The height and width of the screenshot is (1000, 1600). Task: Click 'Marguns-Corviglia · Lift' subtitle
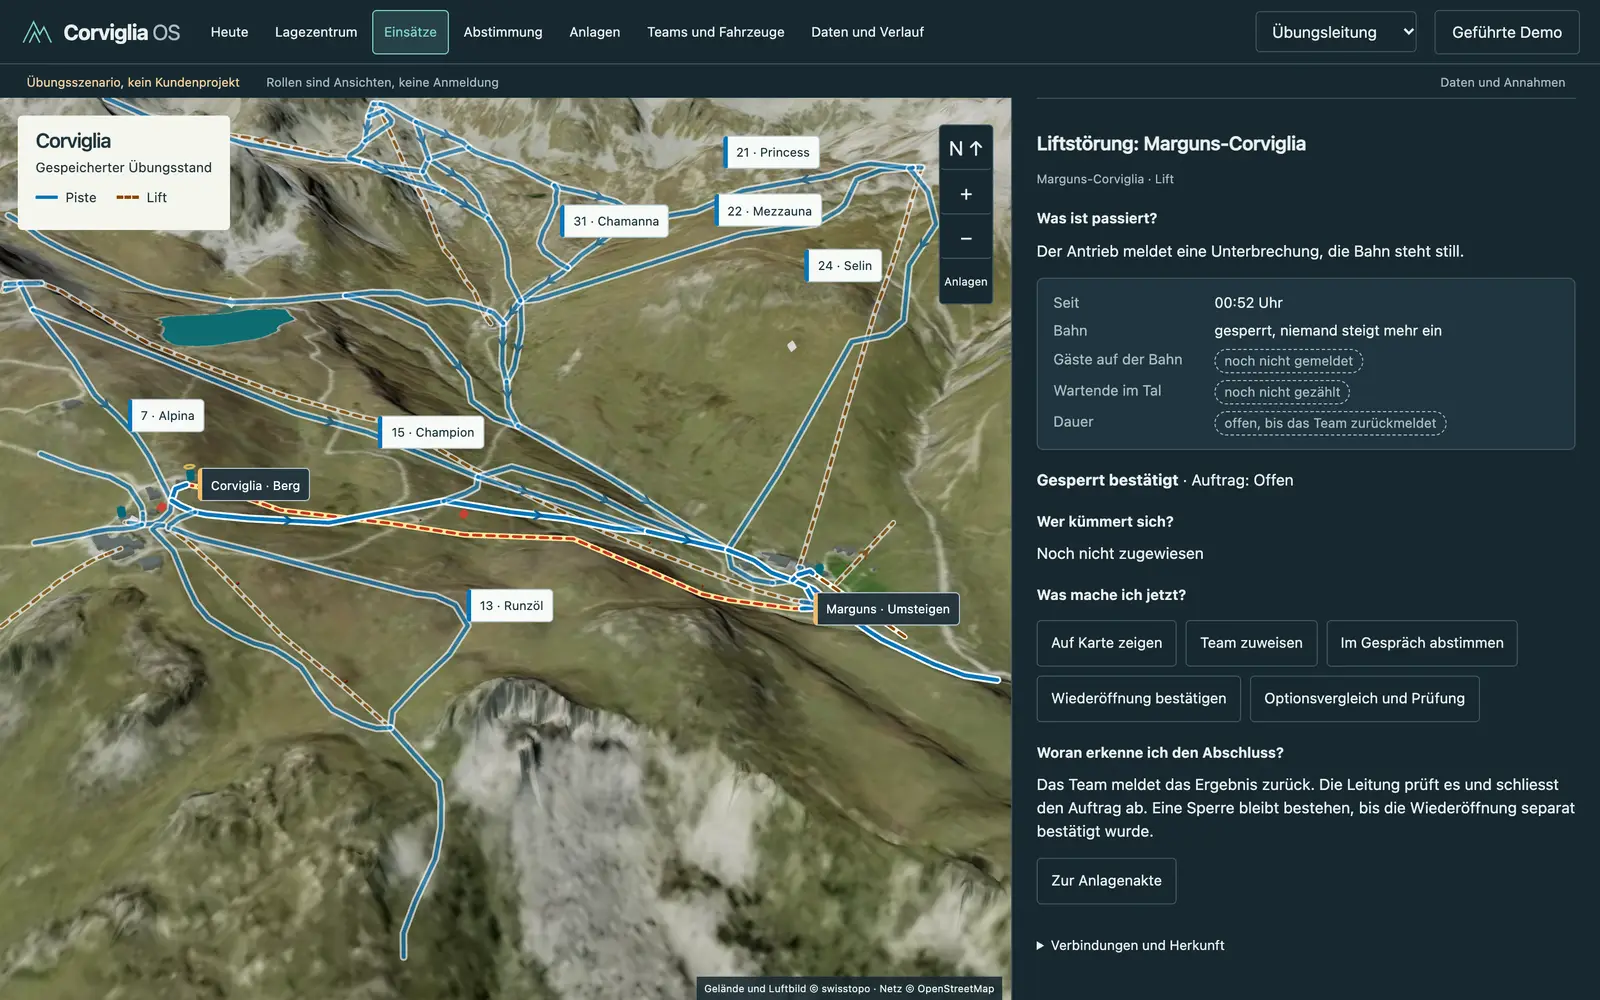(1105, 179)
